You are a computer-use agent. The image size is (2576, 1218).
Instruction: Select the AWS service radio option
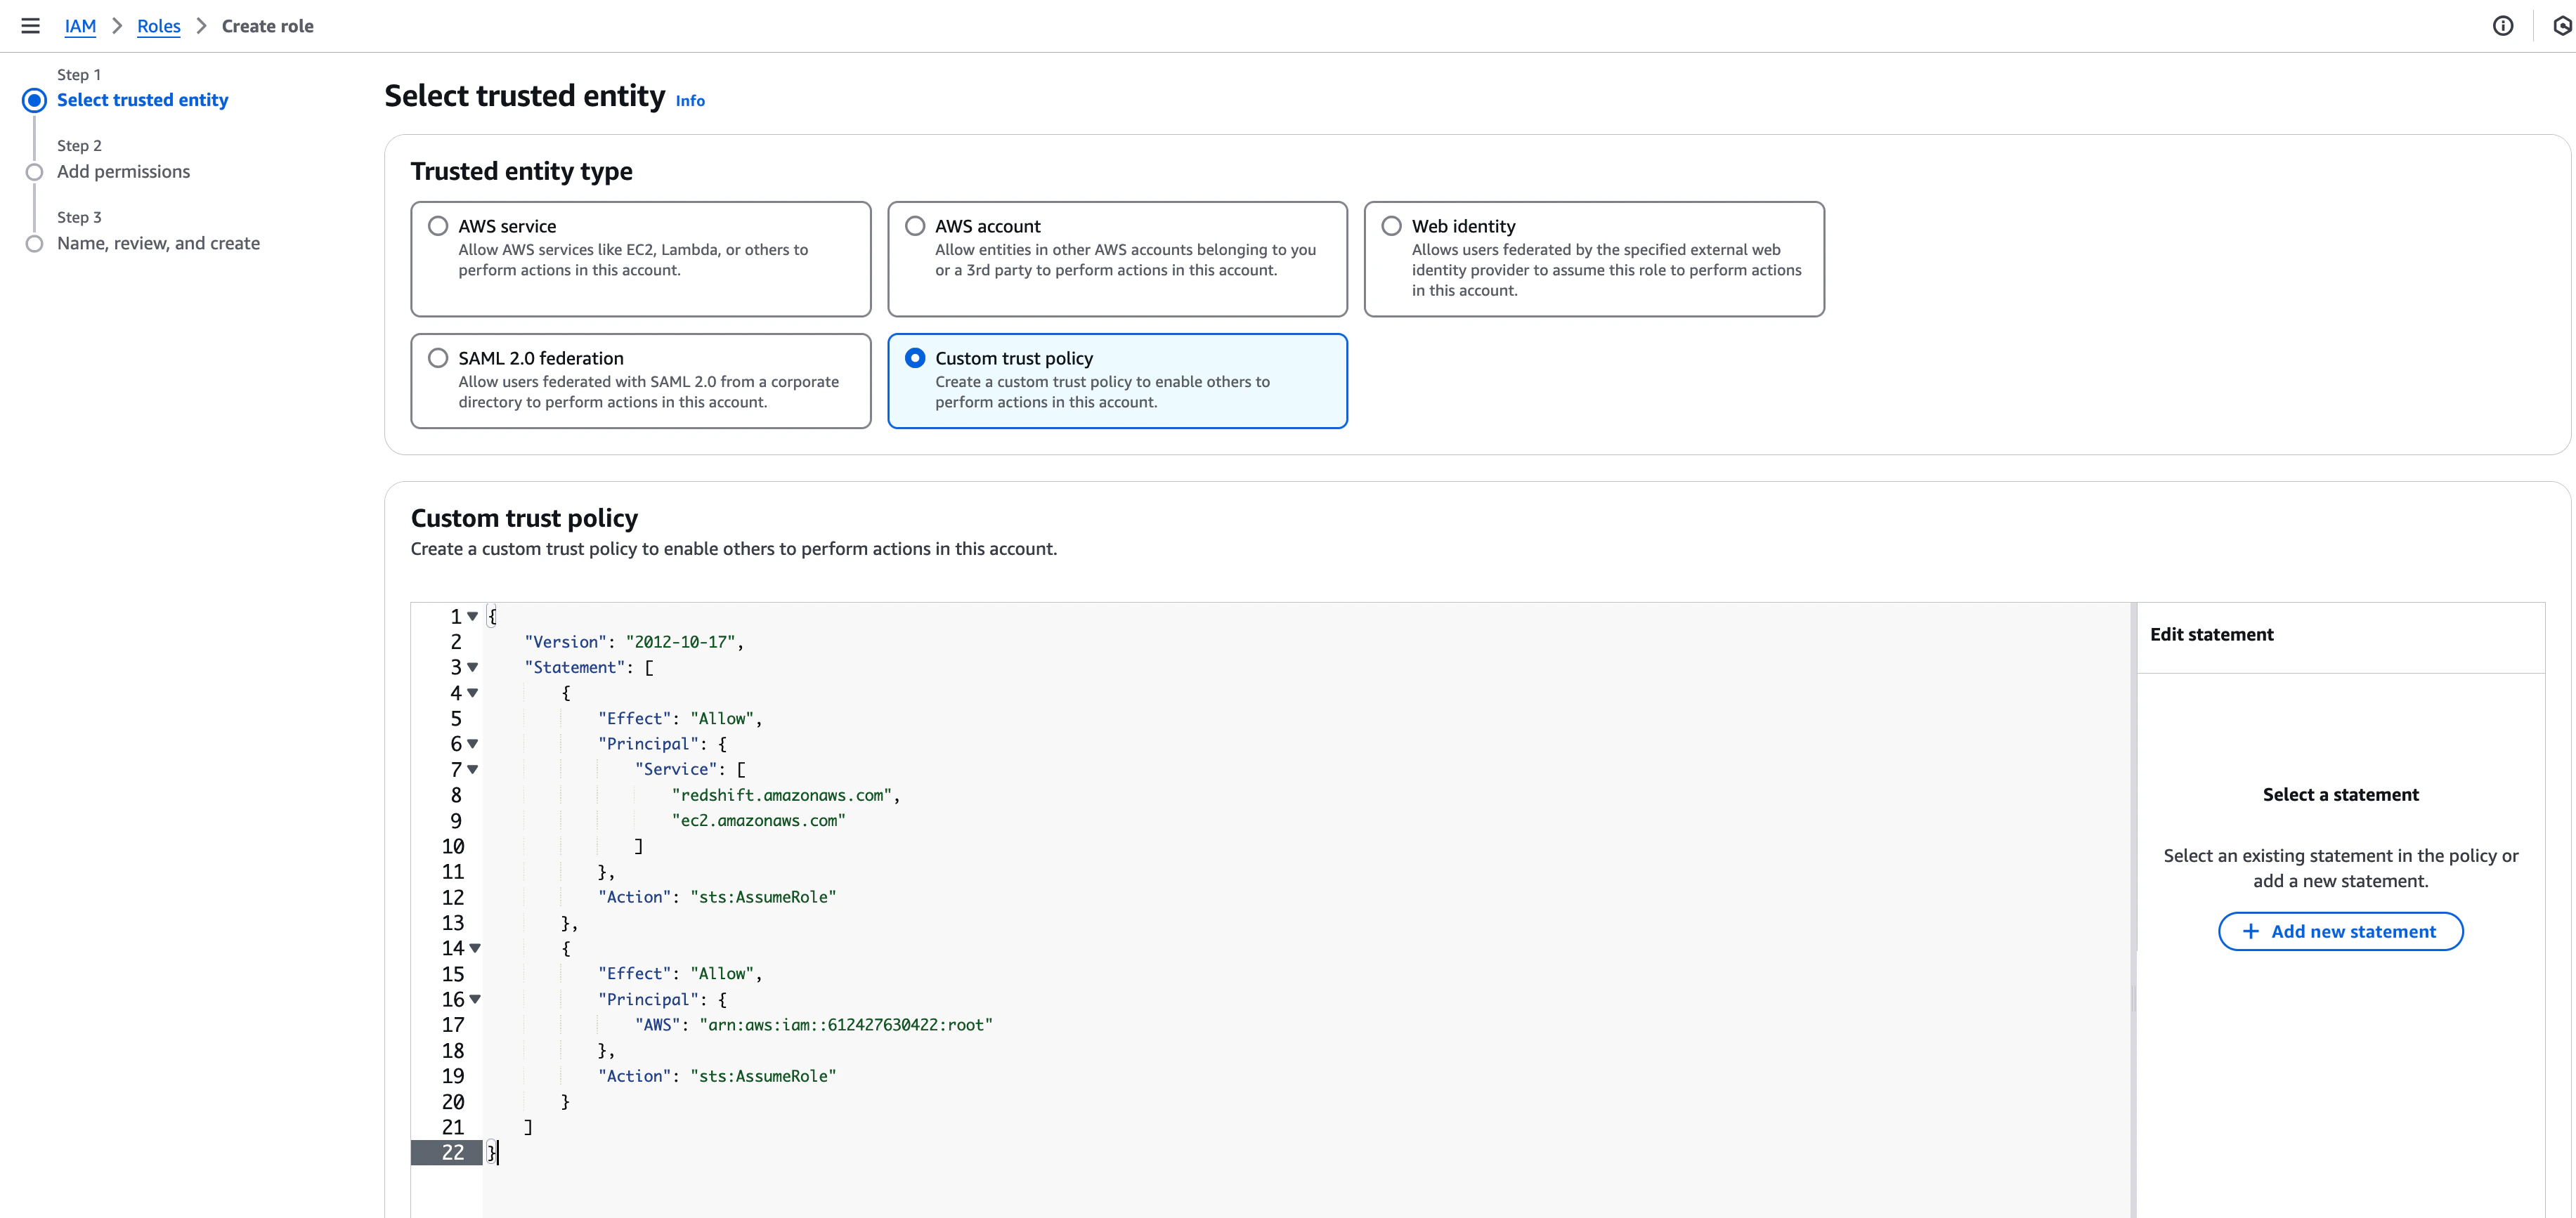pyautogui.click(x=438, y=226)
